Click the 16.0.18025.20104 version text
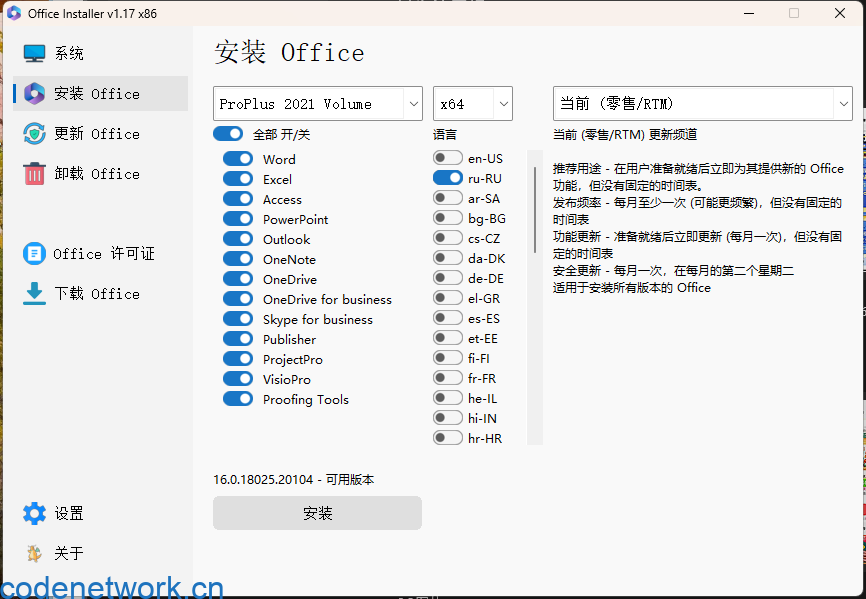The image size is (866, 599). click(x=263, y=479)
